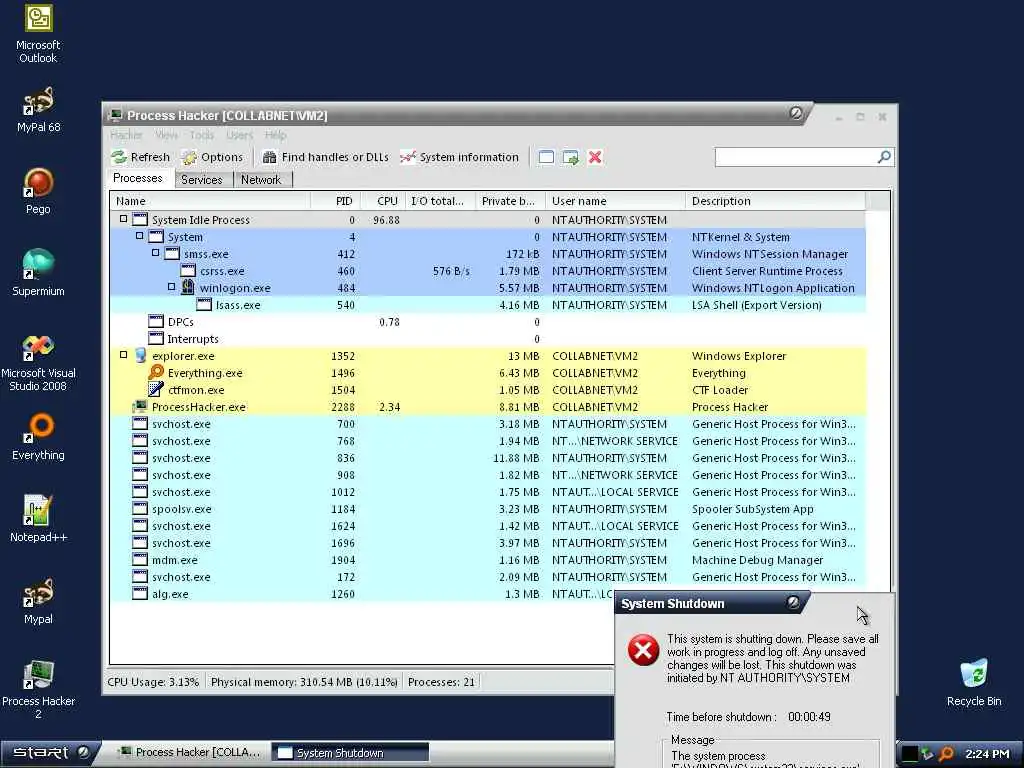The image size is (1024, 768).
Task: Open the Supermium desktop shortcut
Action: pos(38,273)
